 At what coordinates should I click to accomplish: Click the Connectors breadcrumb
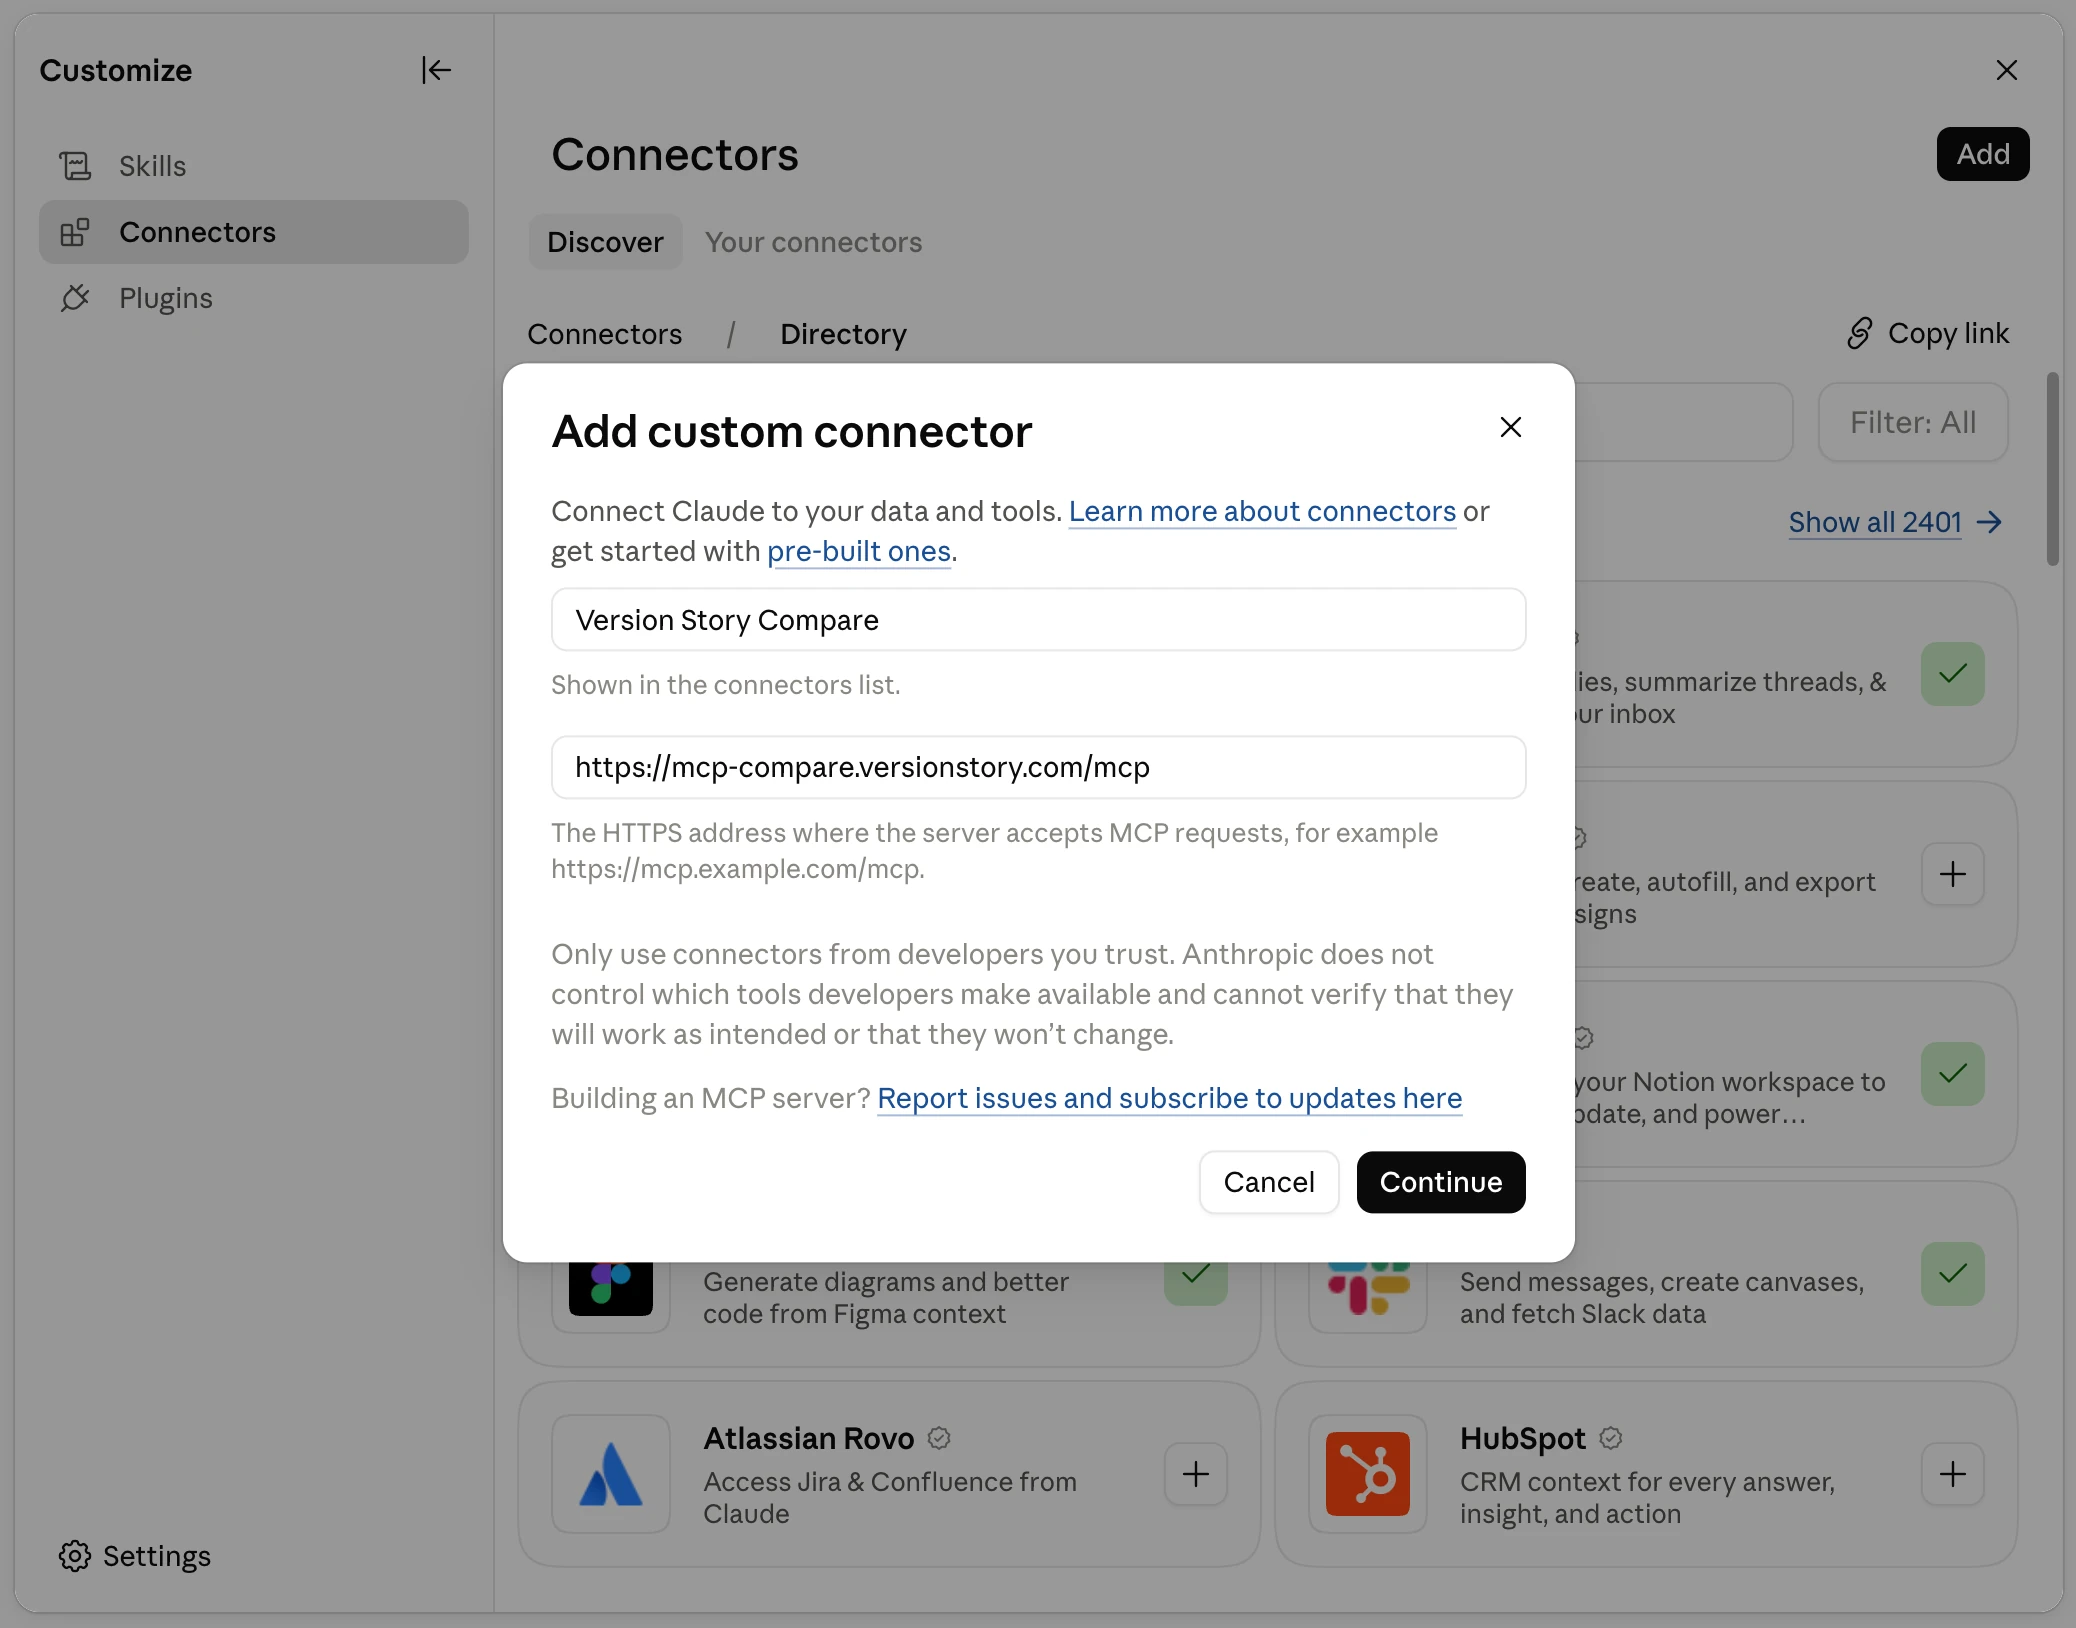tap(604, 334)
